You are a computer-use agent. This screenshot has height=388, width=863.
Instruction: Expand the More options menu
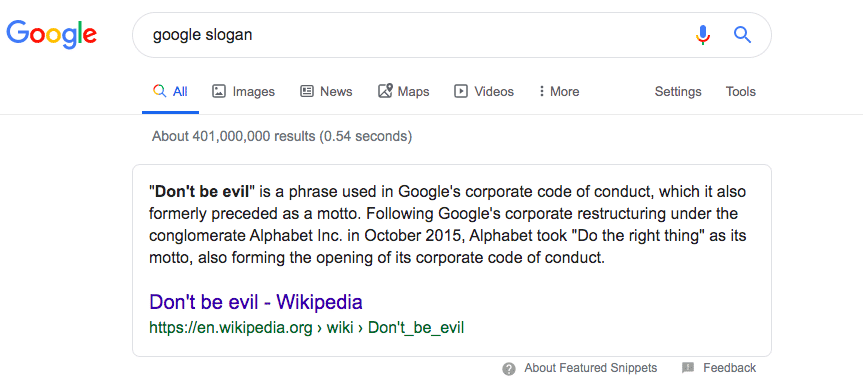[559, 91]
